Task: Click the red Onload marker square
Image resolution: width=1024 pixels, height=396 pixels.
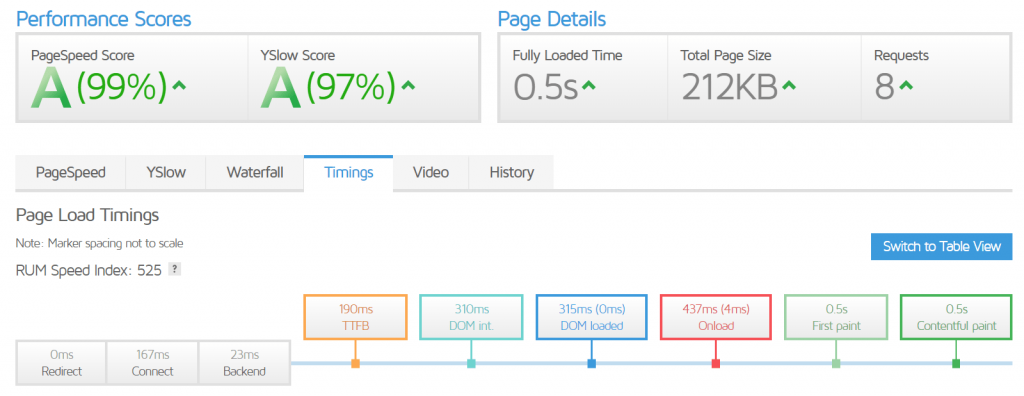Action: (716, 363)
